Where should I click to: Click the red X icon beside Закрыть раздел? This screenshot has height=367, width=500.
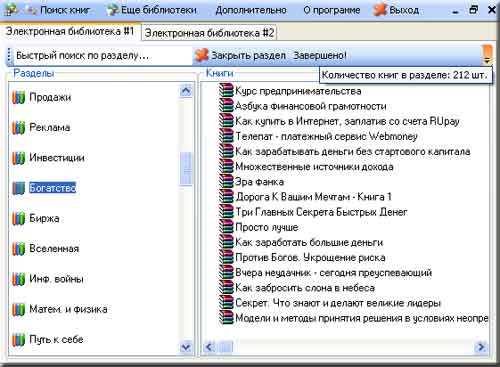(x=202, y=55)
